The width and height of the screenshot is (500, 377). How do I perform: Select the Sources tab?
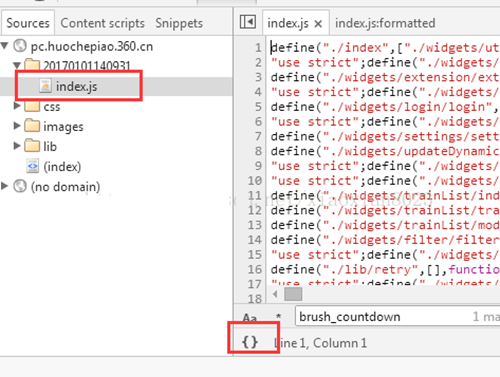click(x=28, y=23)
